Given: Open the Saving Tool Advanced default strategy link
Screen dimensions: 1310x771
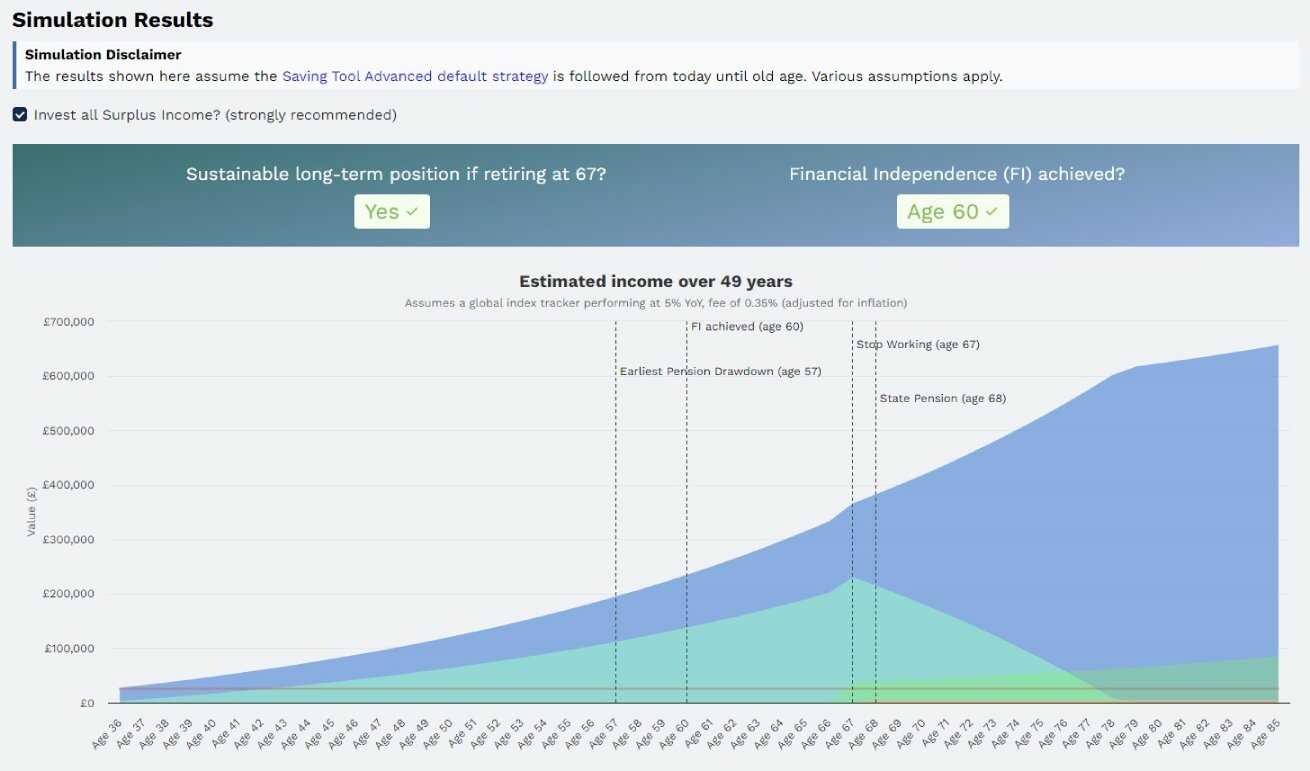Looking at the screenshot, I should coord(415,76).
